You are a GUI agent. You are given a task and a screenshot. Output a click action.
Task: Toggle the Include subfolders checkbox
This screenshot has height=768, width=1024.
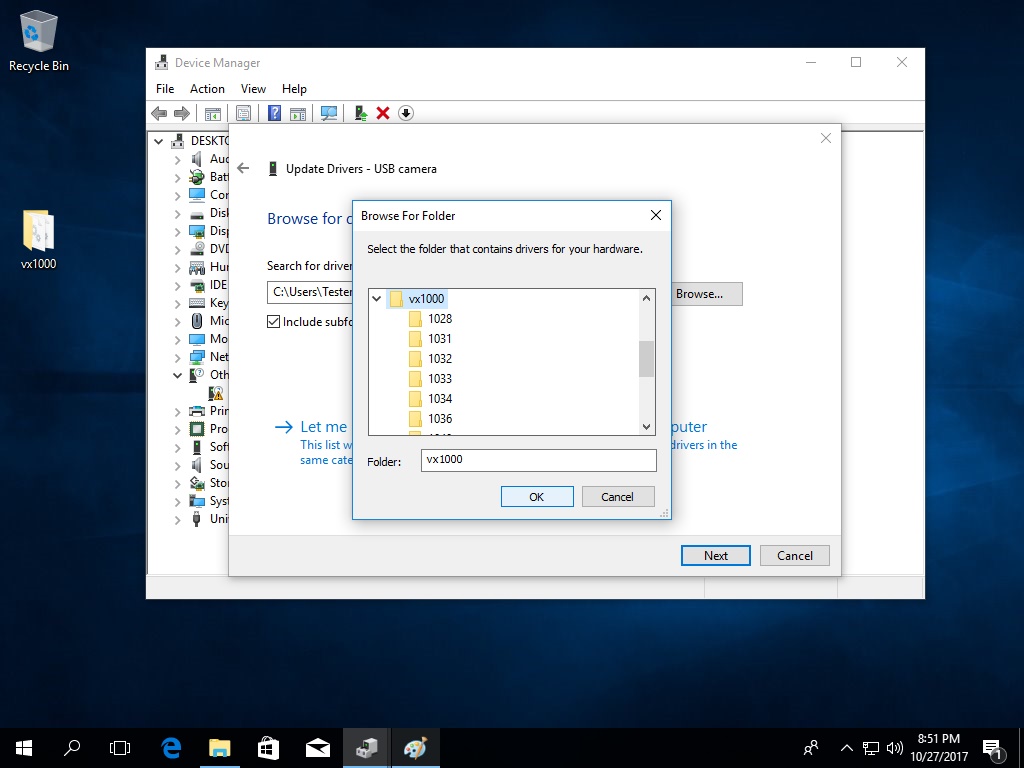[x=274, y=321]
